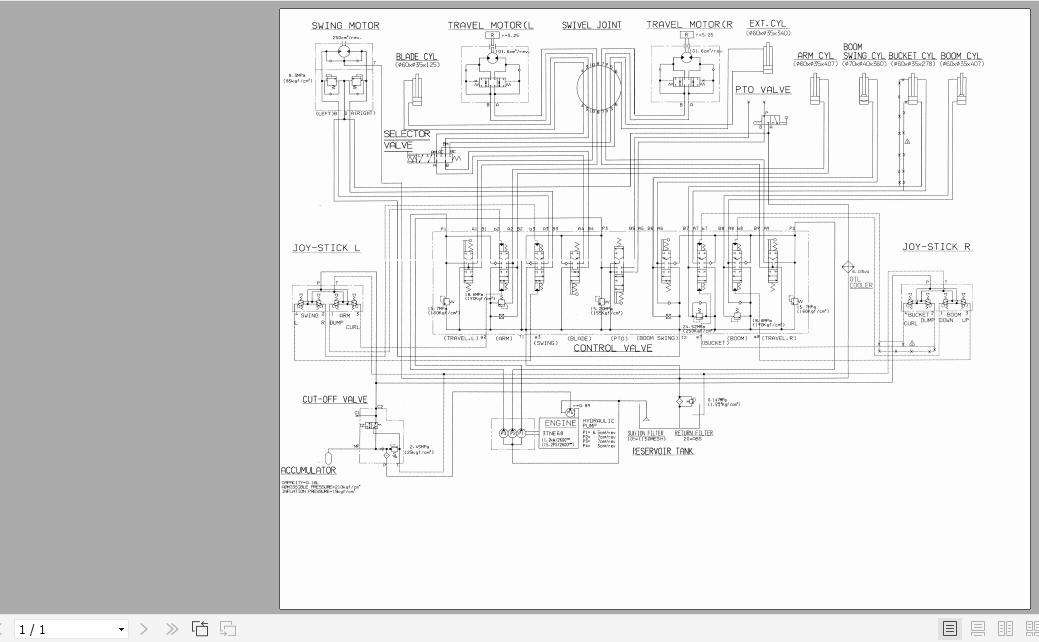The width and height of the screenshot is (1039, 642).
Task: Click the ENGINE box label
Action: [x=560, y=423]
